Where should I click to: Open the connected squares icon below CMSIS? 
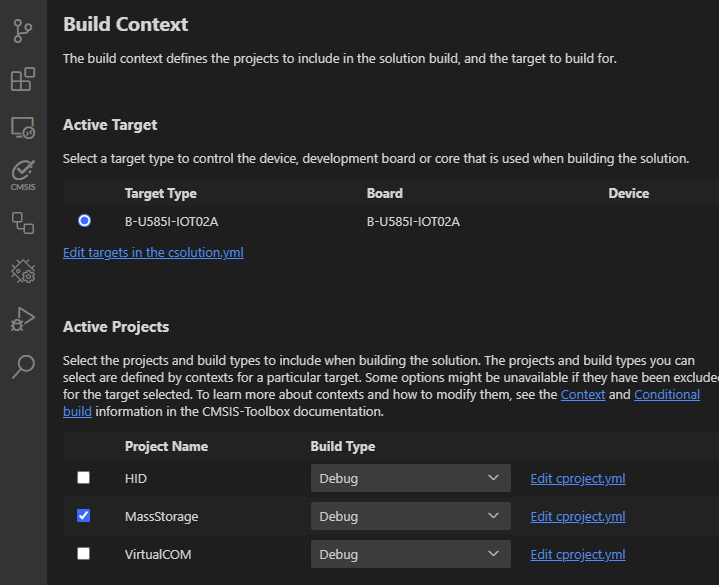pos(22,222)
